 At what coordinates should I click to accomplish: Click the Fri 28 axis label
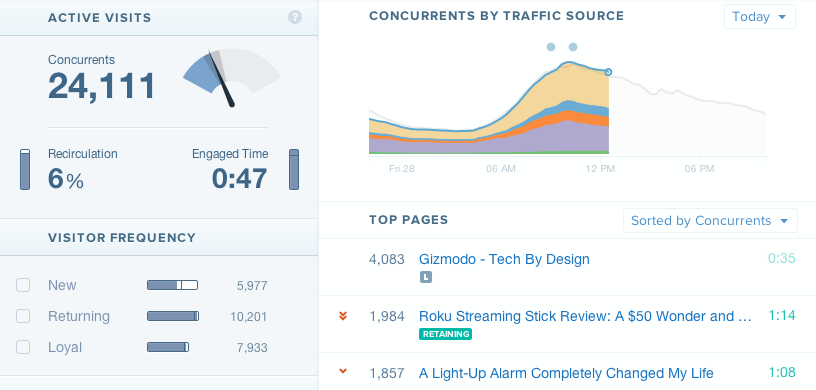click(x=402, y=169)
